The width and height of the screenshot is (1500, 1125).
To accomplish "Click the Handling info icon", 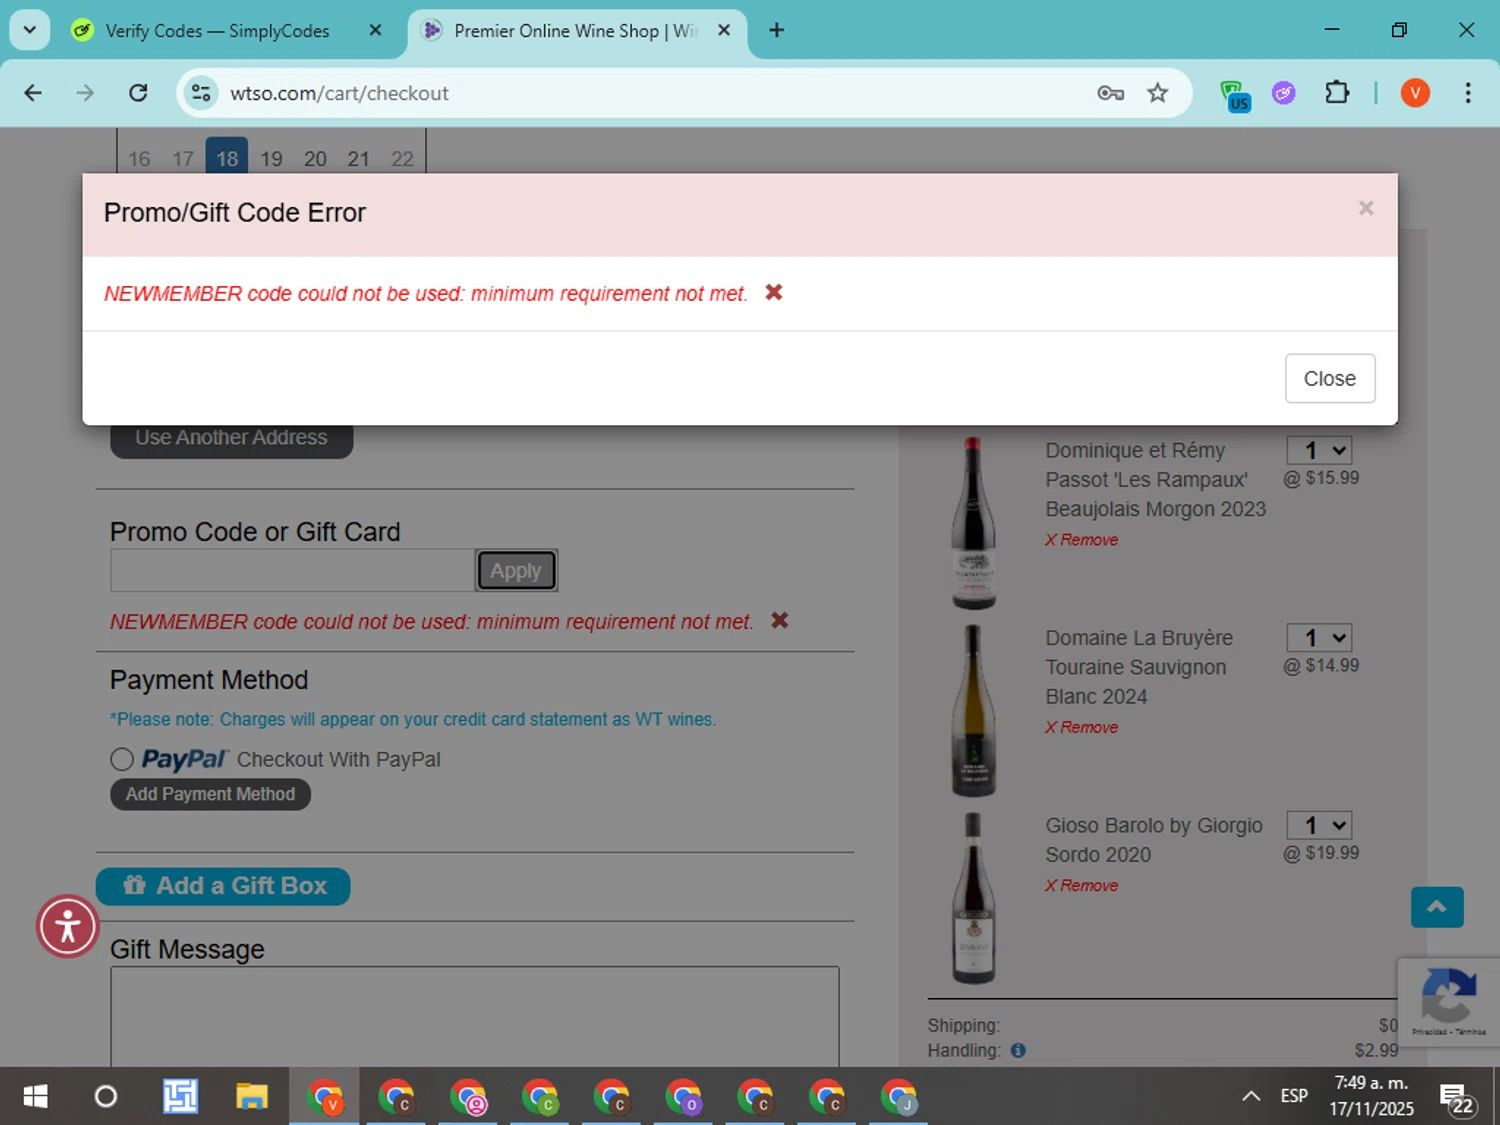I will point(1018,1050).
